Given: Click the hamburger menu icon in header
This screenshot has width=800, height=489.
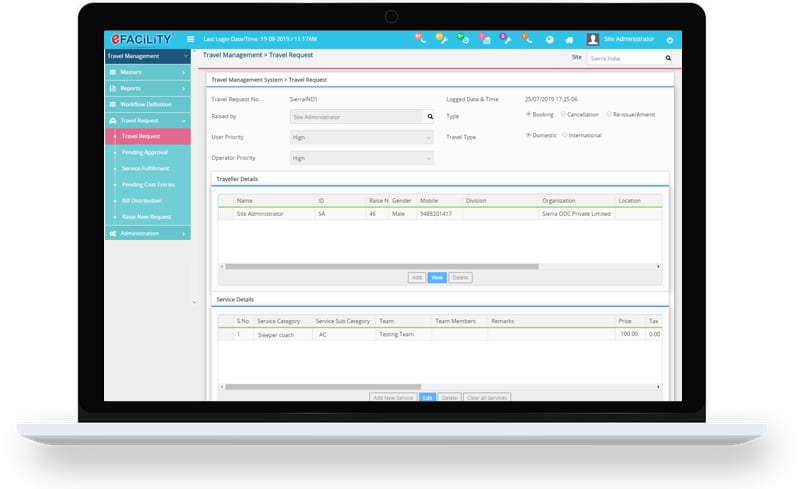Looking at the screenshot, I should pyautogui.click(x=191, y=39).
